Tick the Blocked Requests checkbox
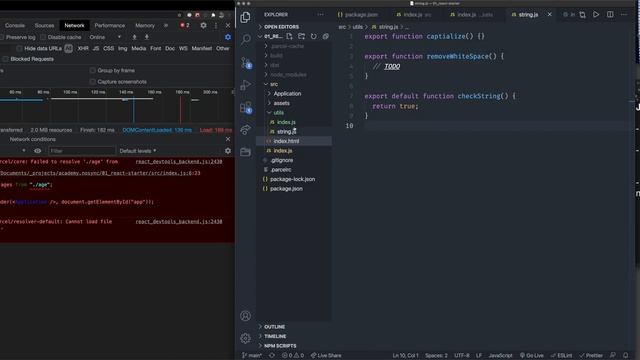Image resolution: width=640 pixels, height=360 pixels. point(5,59)
